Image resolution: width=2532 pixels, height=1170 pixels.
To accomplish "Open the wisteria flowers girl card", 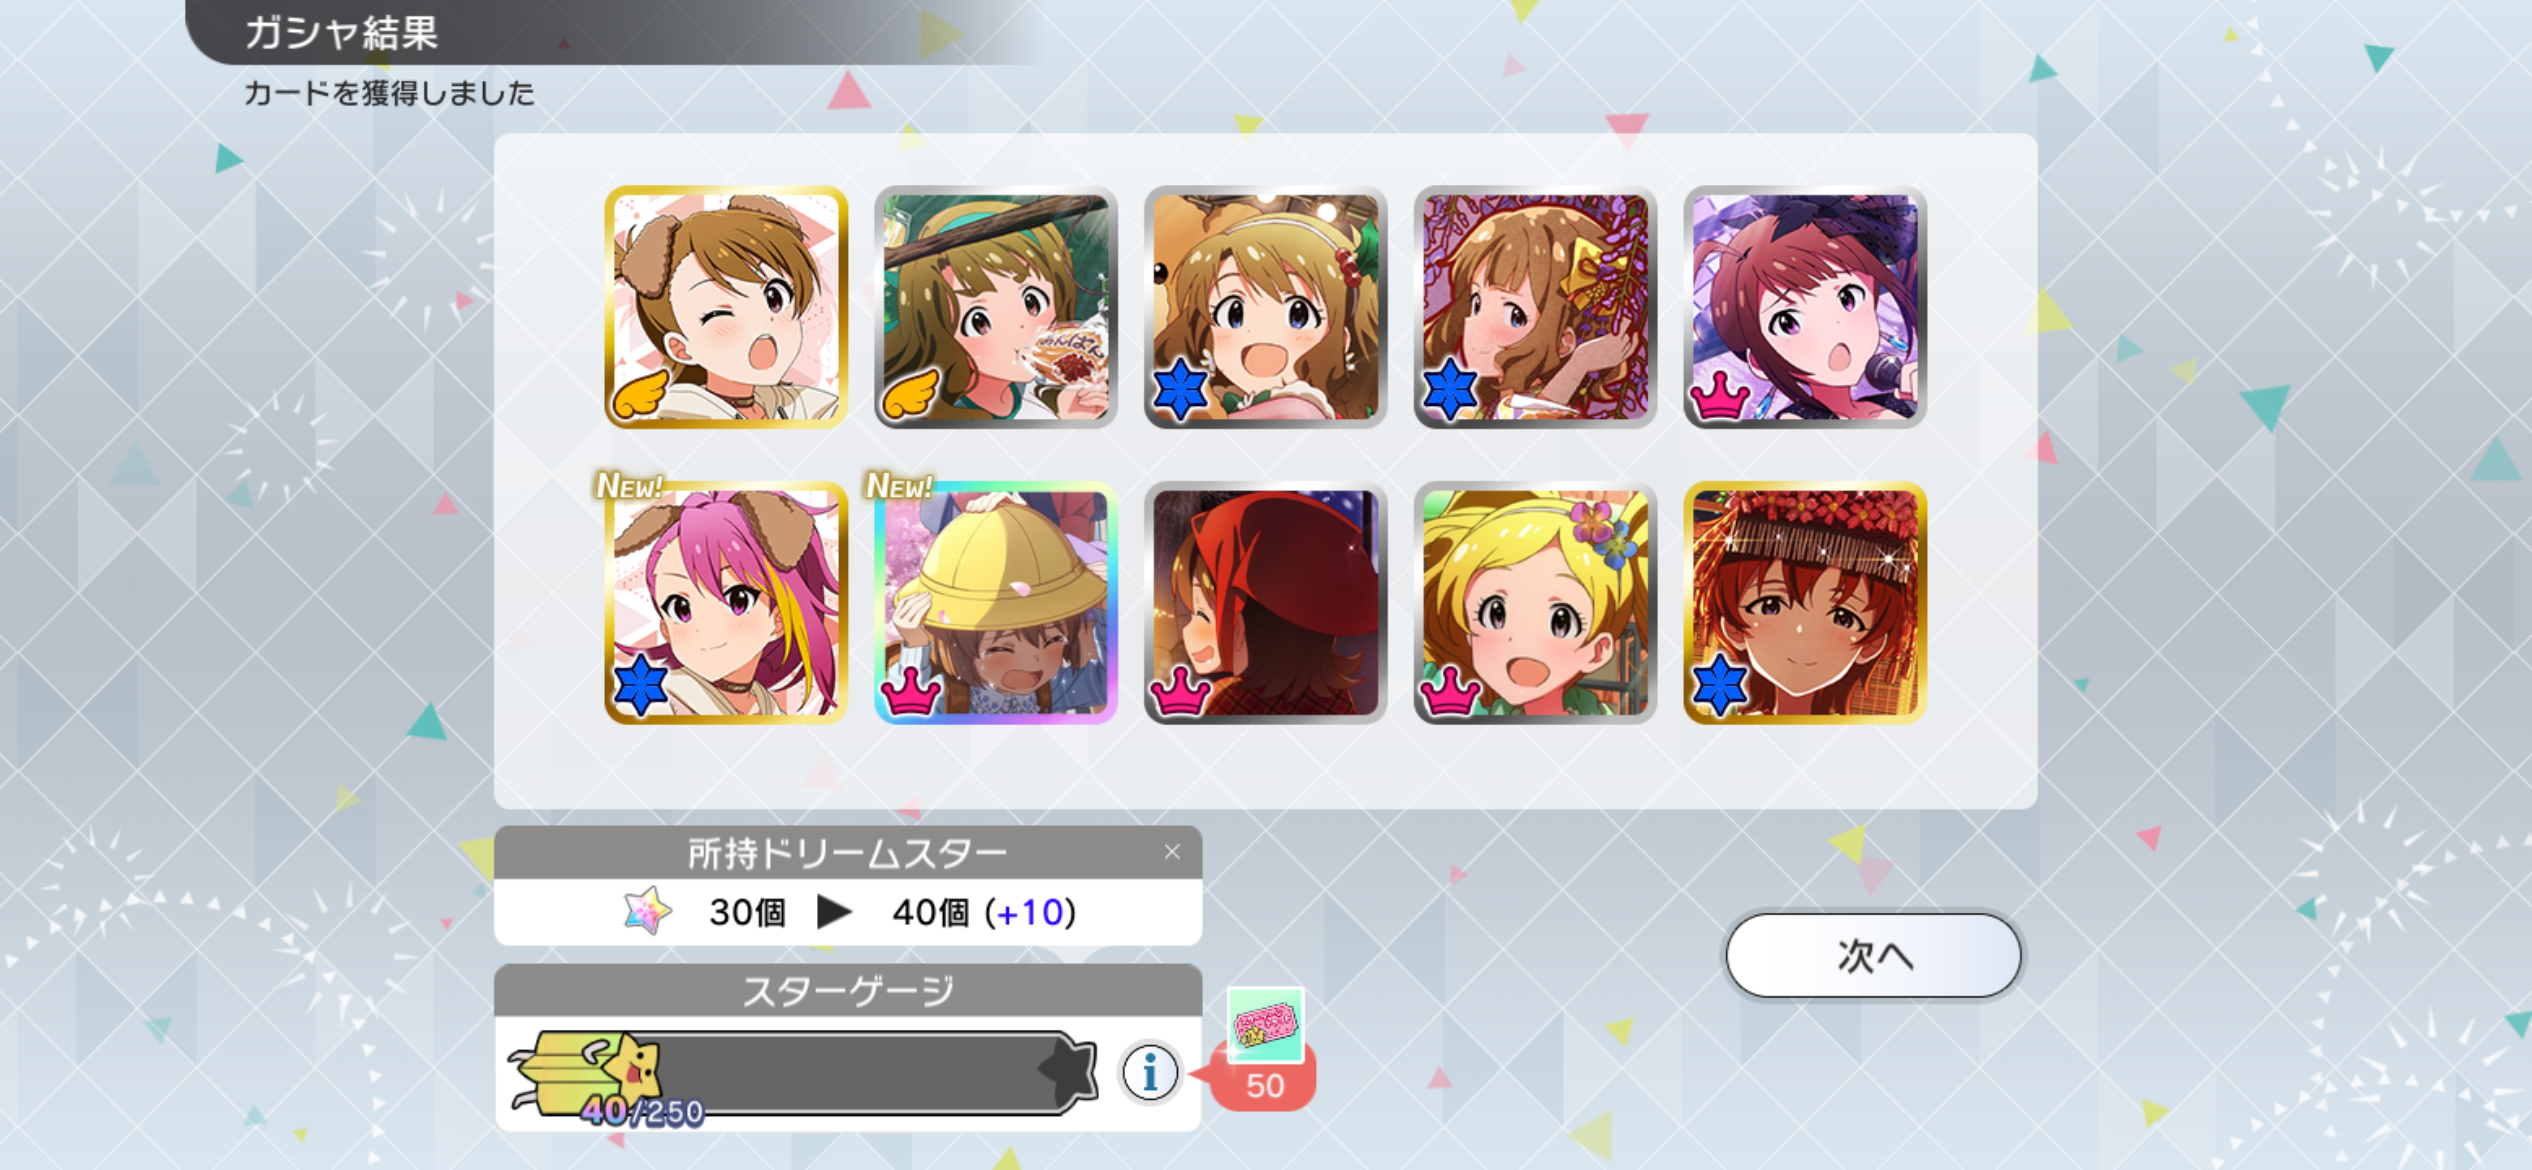I will 1535,307.
